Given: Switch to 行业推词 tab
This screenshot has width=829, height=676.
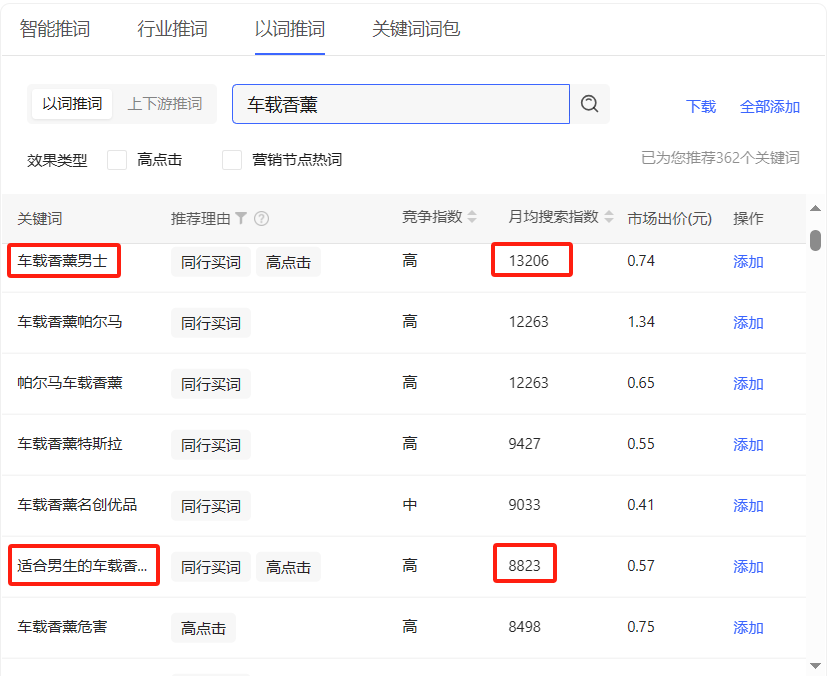Looking at the screenshot, I should (172, 29).
